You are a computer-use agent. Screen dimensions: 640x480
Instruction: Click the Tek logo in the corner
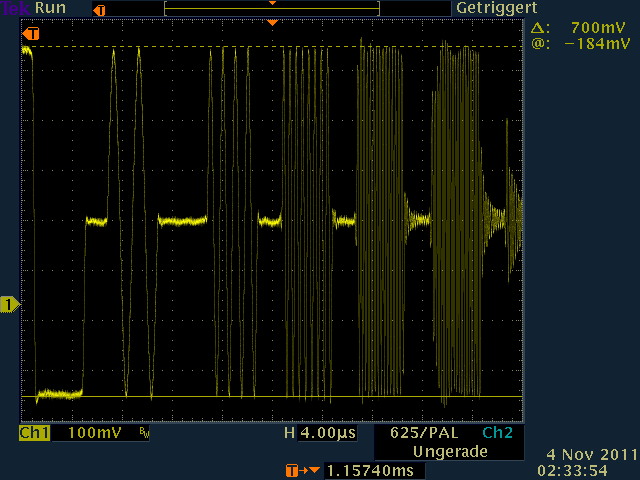pyautogui.click(x=15, y=9)
